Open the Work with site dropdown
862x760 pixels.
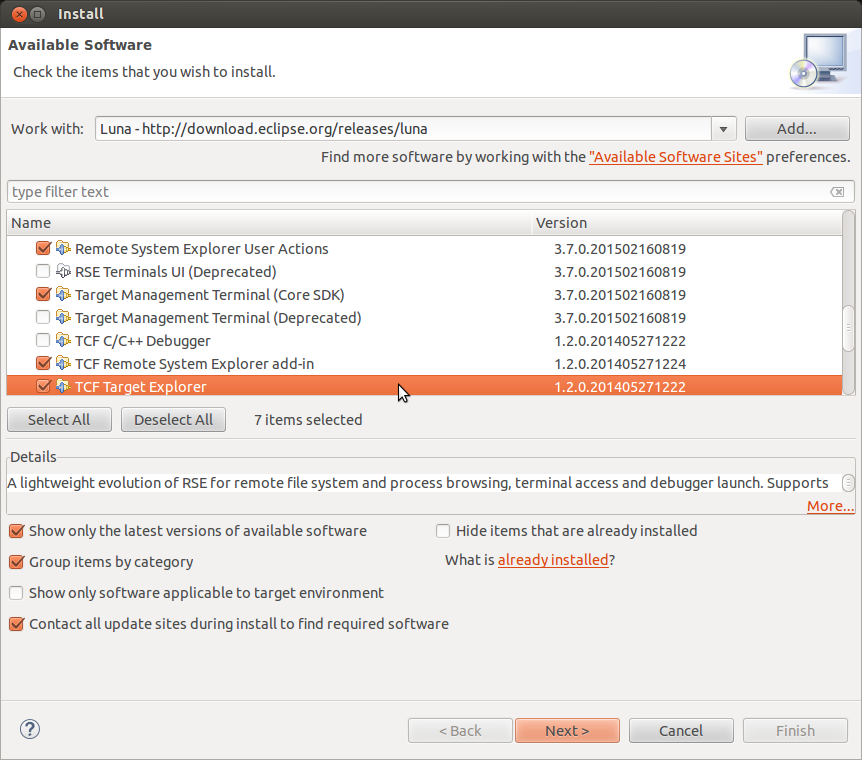[x=723, y=128]
